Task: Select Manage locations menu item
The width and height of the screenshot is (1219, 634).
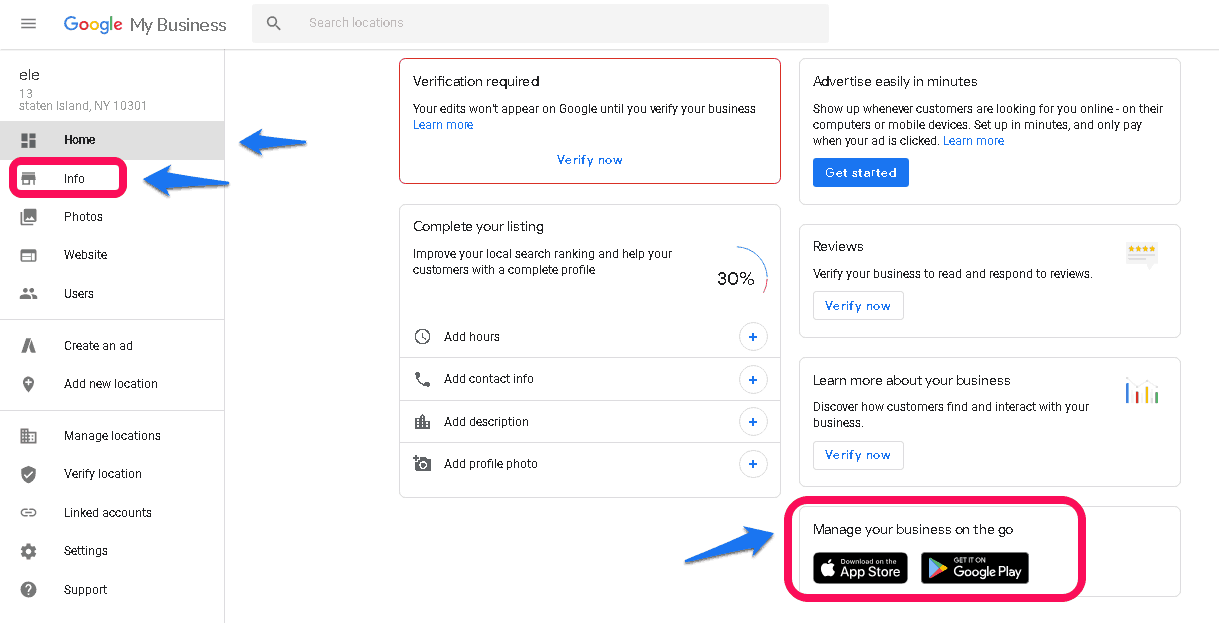Action: tap(112, 436)
